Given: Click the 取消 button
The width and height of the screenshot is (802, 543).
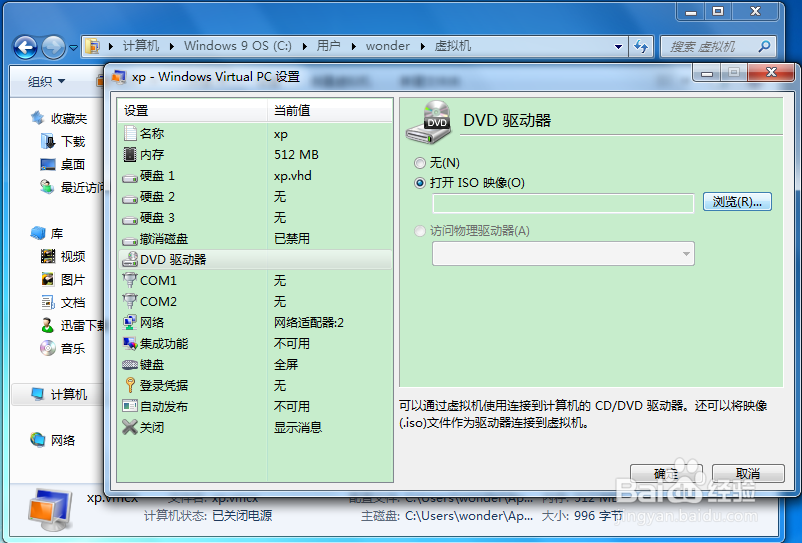Looking at the screenshot, I should [748, 473].
